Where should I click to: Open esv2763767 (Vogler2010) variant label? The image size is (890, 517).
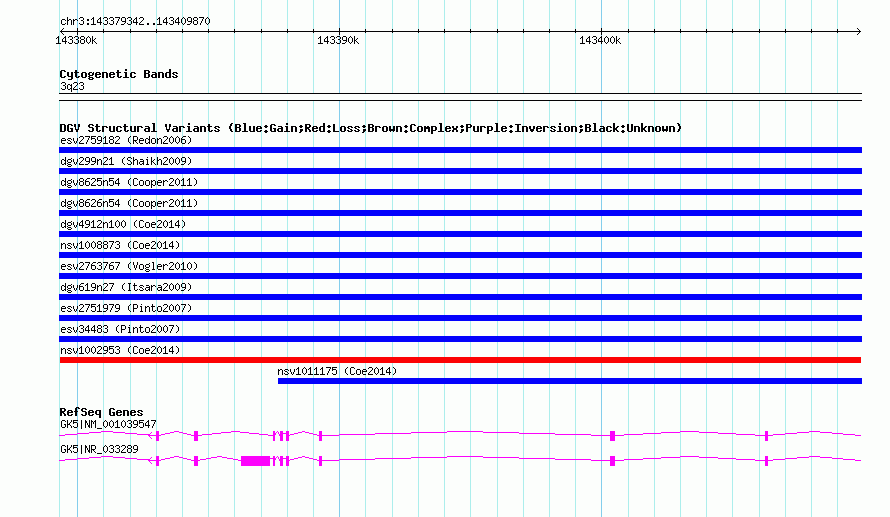click(x=129, y=266)
